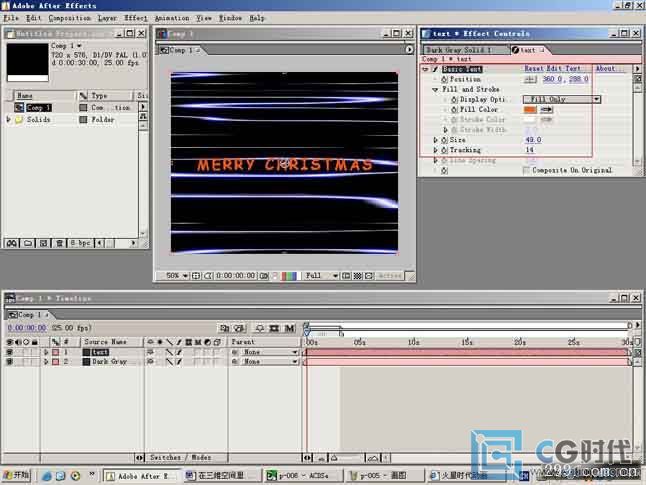Click Enable Motion Blur M button in timeline
Image resolution: width=646 pixels, height=485 pixels.
(x=290, y=328)
